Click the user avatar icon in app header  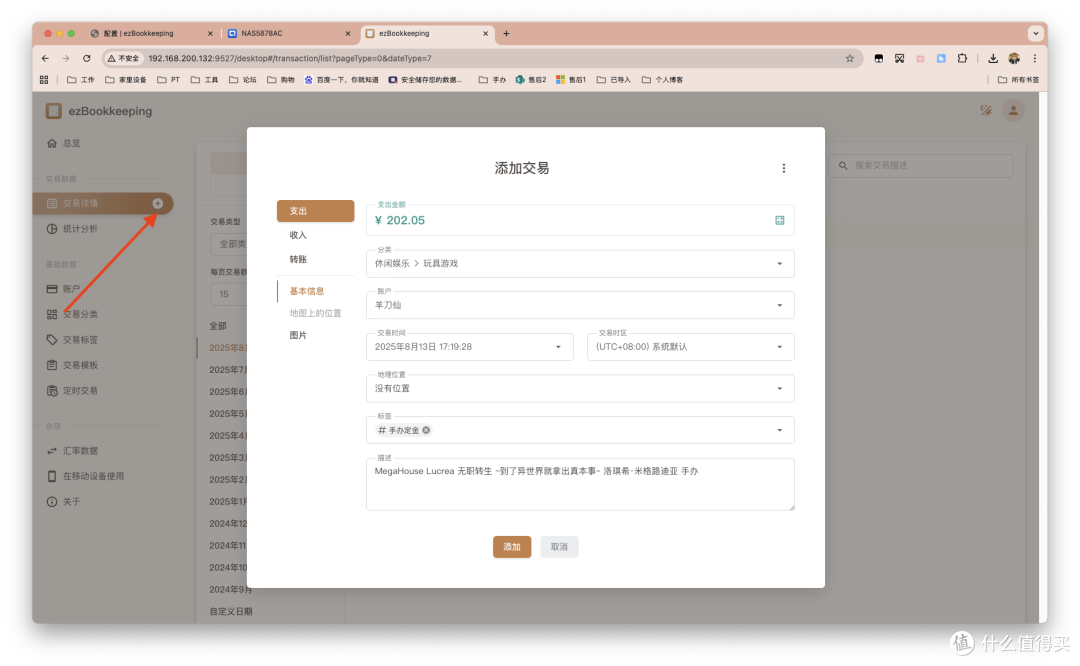(1012, 110)
